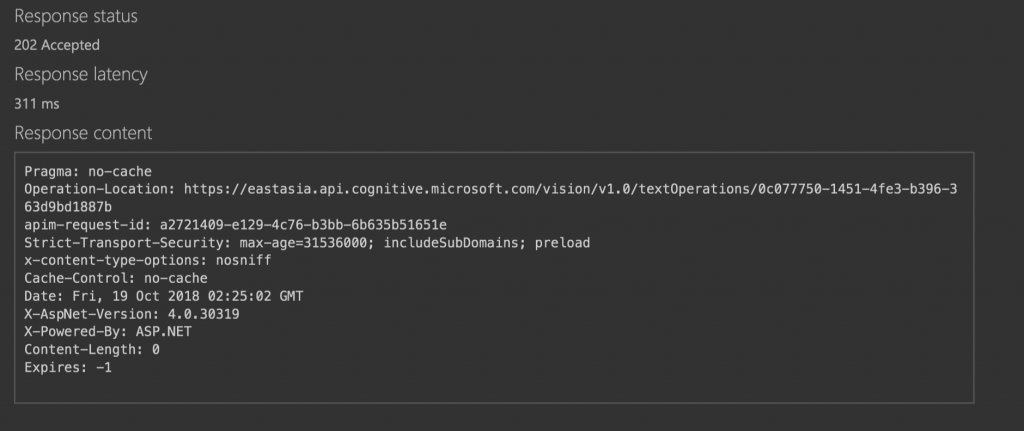Screen dimensions: 1024x431
Task: Click the Cache-Control: no-cache line
Action: 115,278
